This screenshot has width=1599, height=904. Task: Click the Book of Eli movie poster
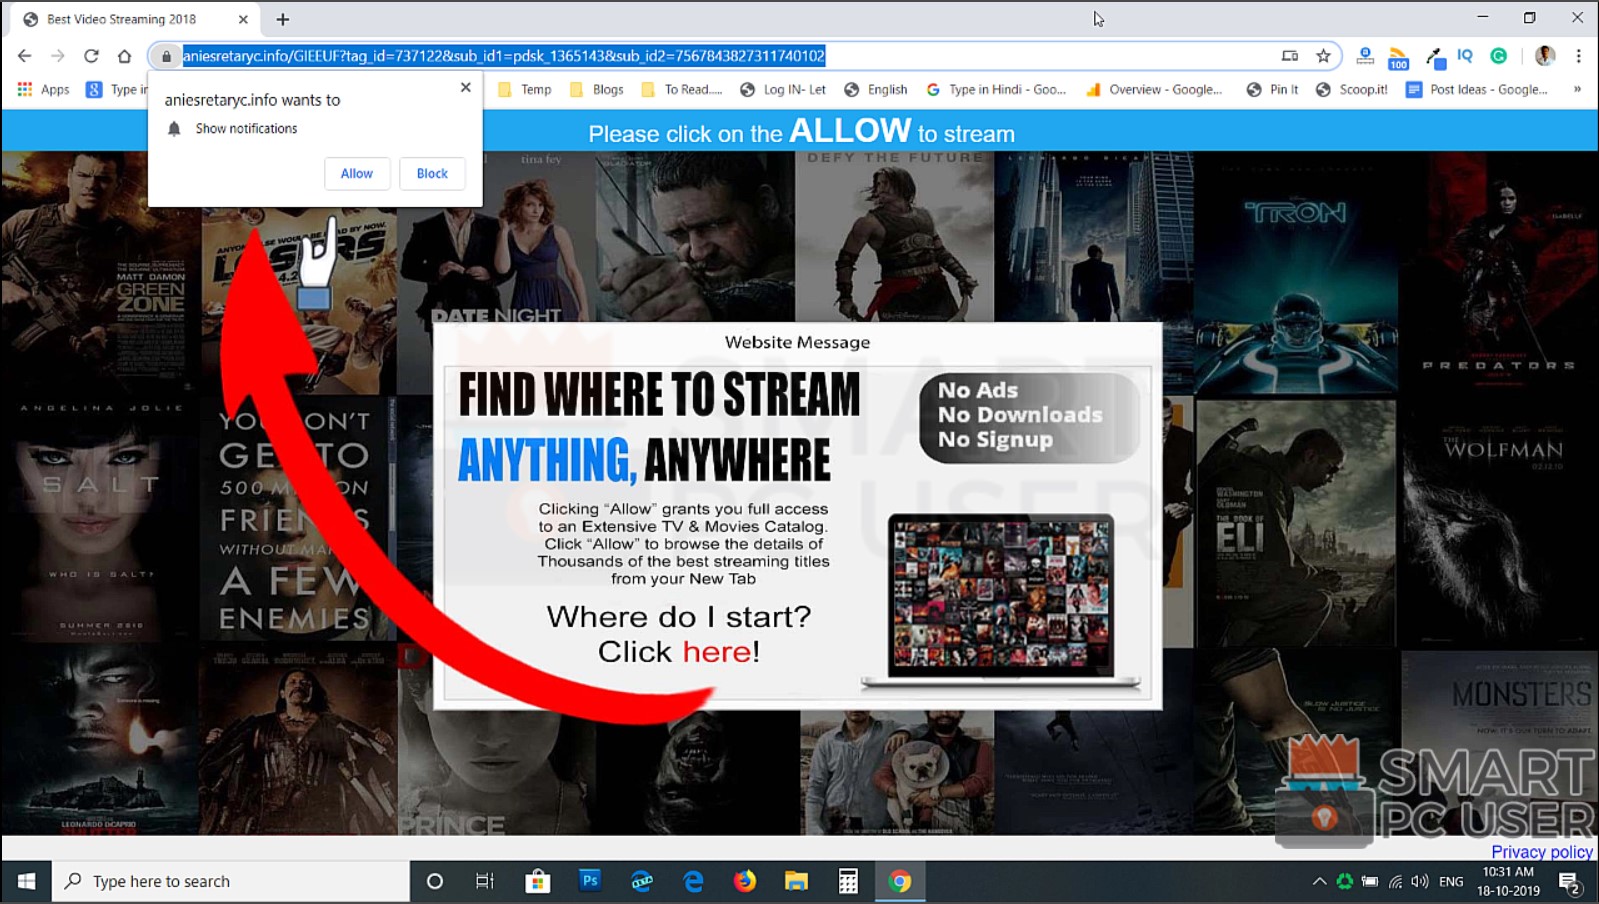click(1296, 523)
